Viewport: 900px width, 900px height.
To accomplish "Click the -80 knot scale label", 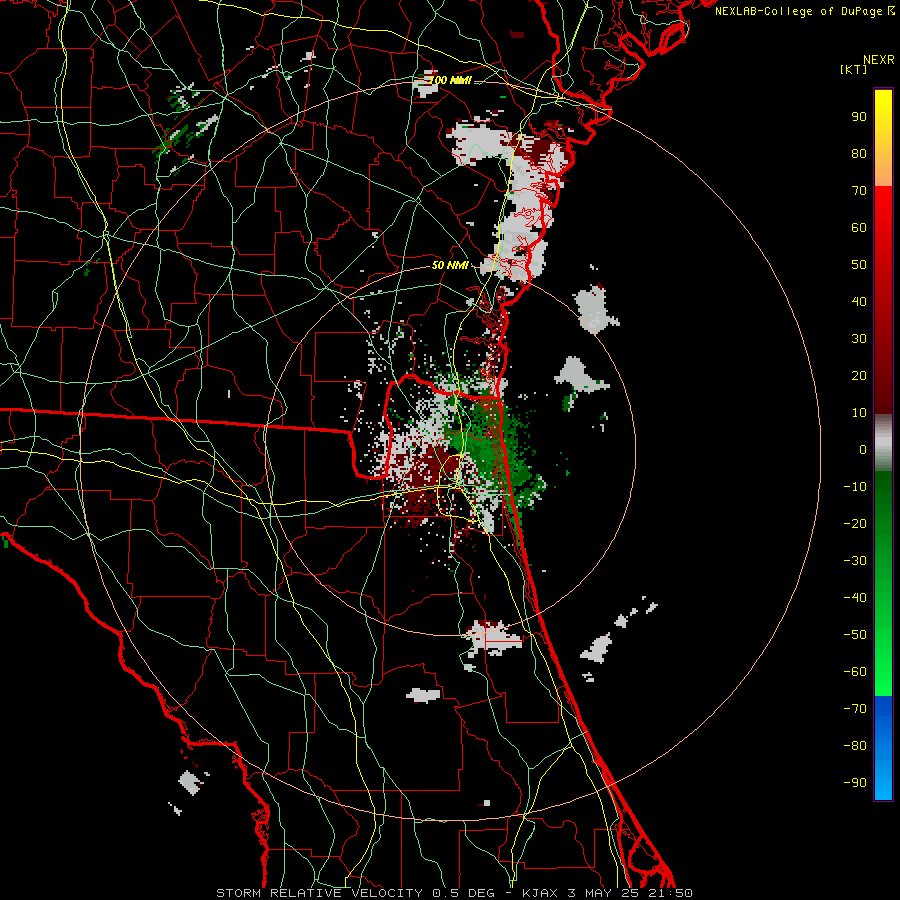I will [x=855, y=746].
